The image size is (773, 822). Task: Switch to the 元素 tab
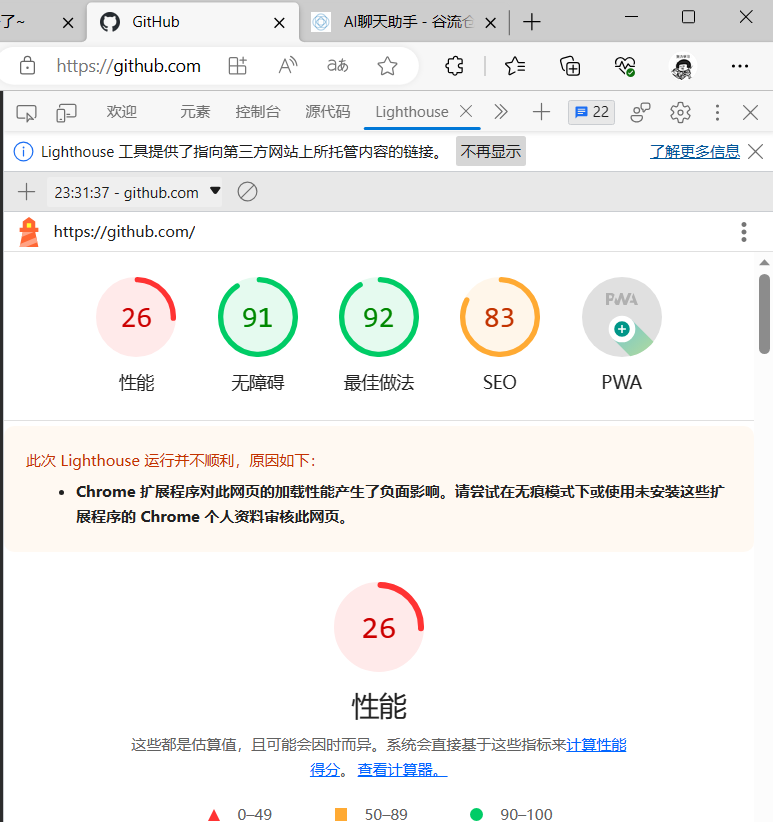tap(195, 112)
